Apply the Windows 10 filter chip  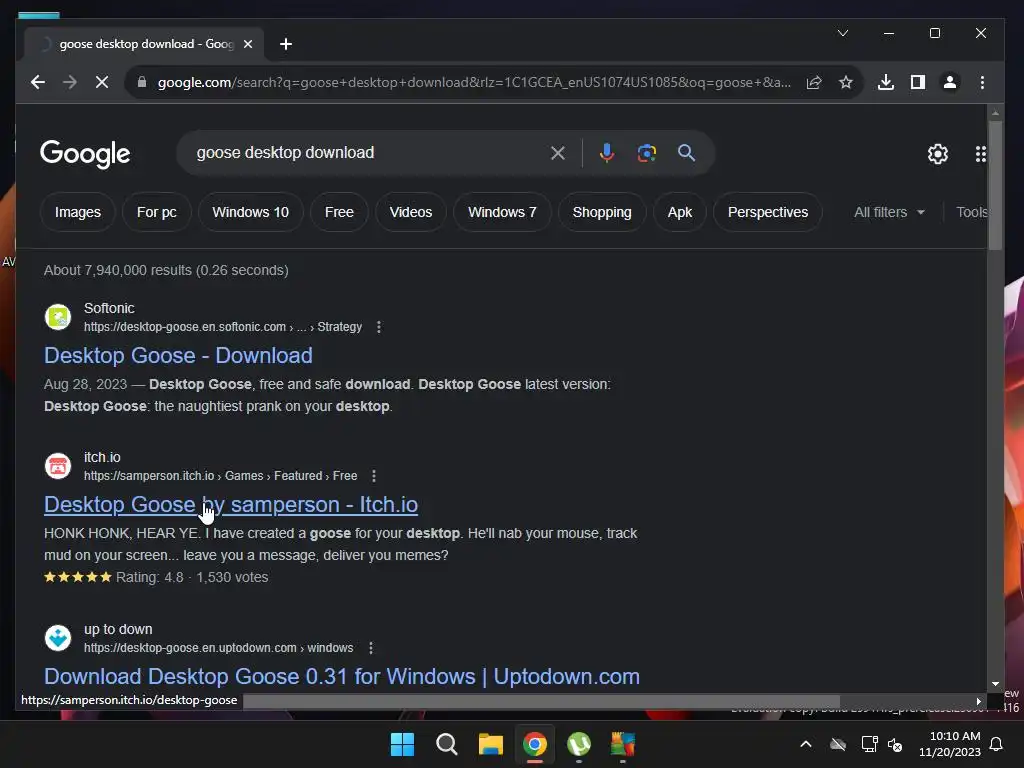click(x=250, y=212)
